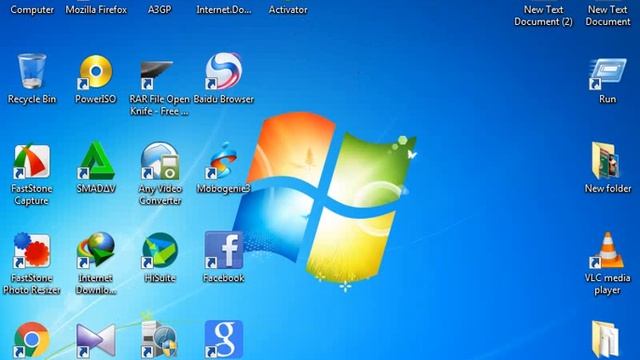Select the Facebook shortcut icon
Viewport: 640px width, 360px height.
(x=224, y=250)
